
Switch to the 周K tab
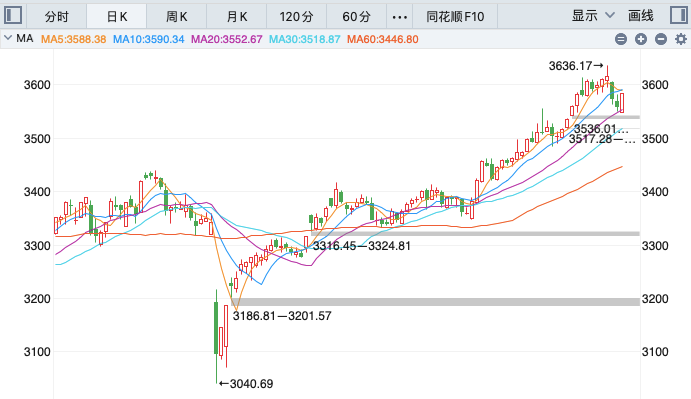pyautogui.click(x=177, y=17)
